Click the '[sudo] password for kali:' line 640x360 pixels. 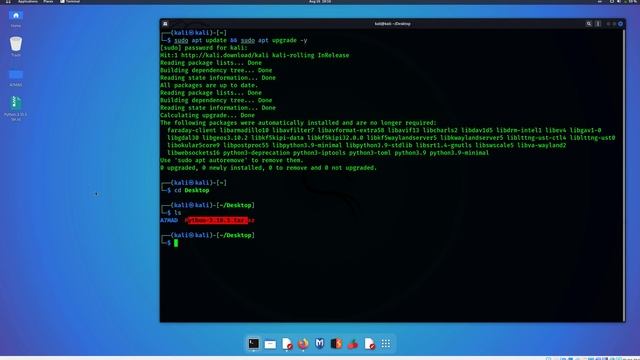204,48
